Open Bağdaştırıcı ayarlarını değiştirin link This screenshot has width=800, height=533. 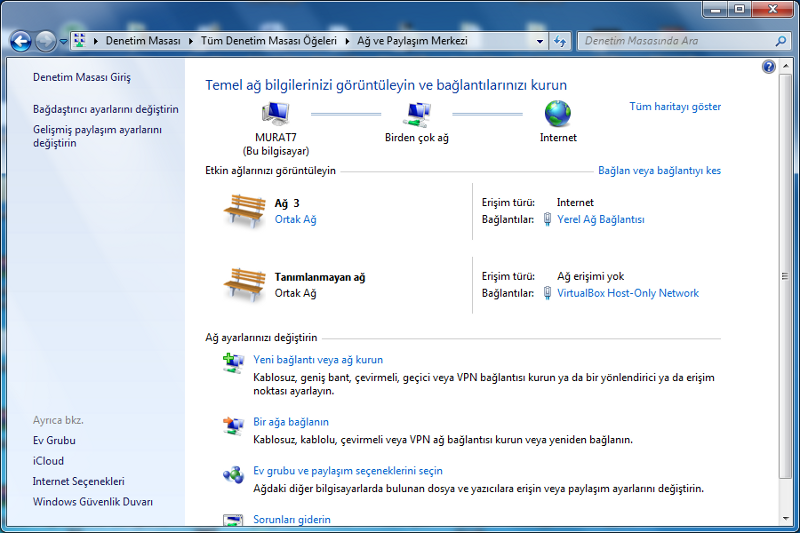(x=106, y=109)
